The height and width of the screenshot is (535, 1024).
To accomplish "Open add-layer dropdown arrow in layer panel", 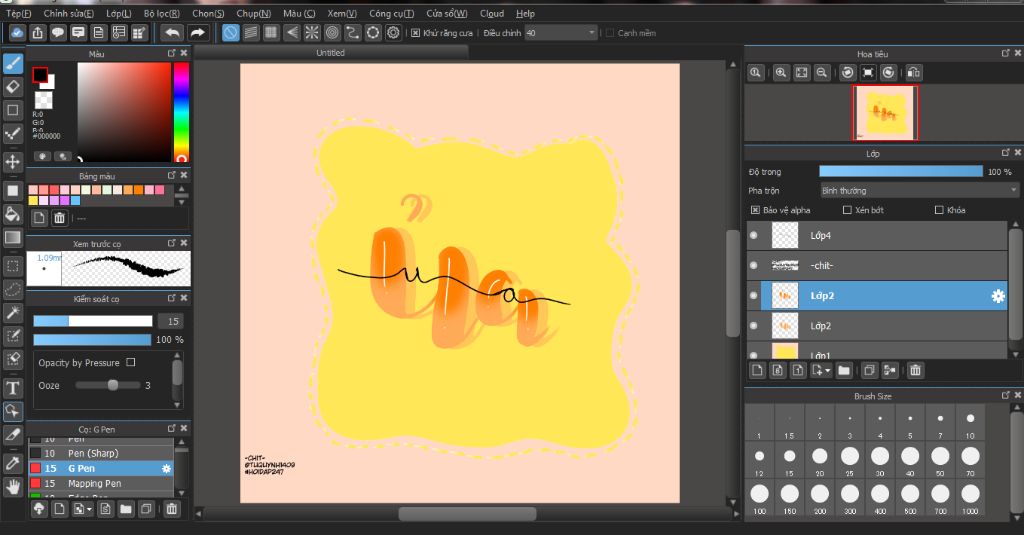I will coord(827,370).
